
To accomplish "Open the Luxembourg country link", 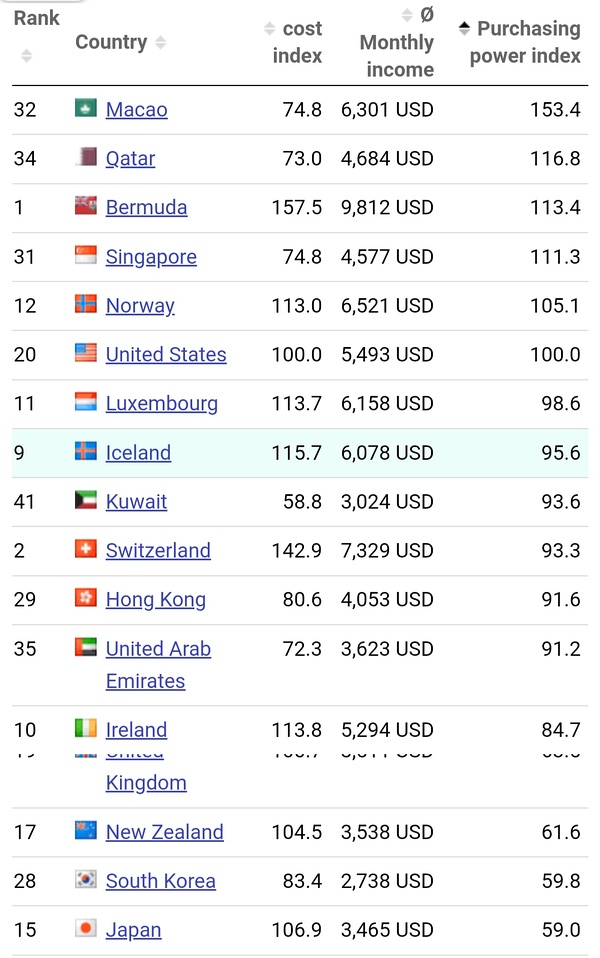I will (x=161, y=404).
